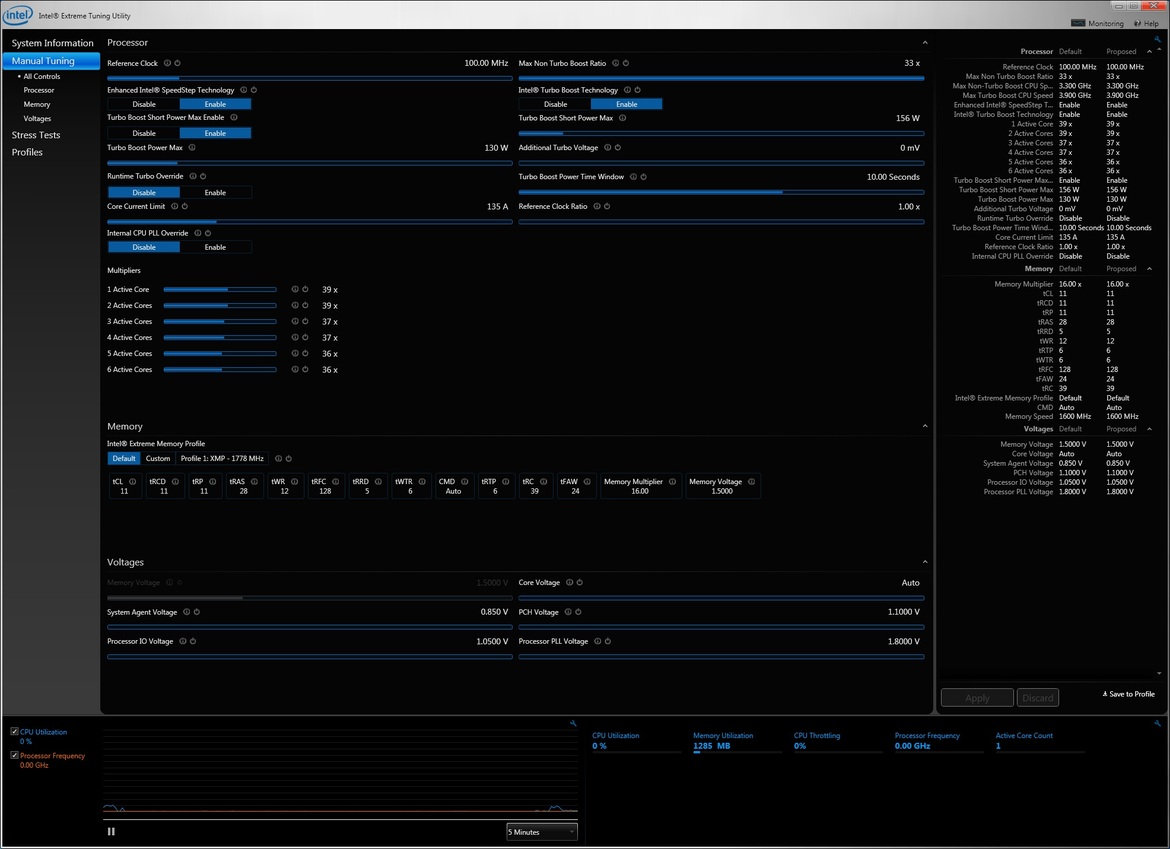1170x849 pixels.
Task: Click info icon next to Core Voltage
Action: 569,583
